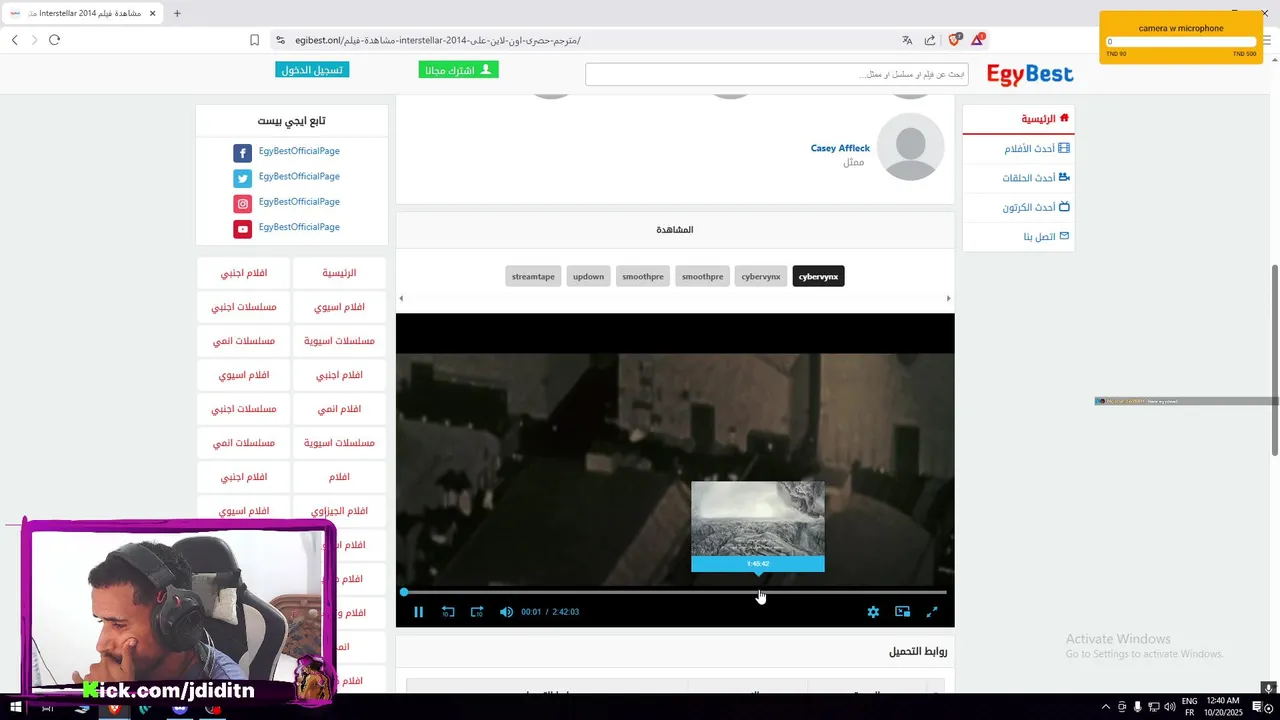The width and height of the screenshot is (1280, 720).
Task: Open اتصل بنا contact page
Action: (x=1046, y=237)
